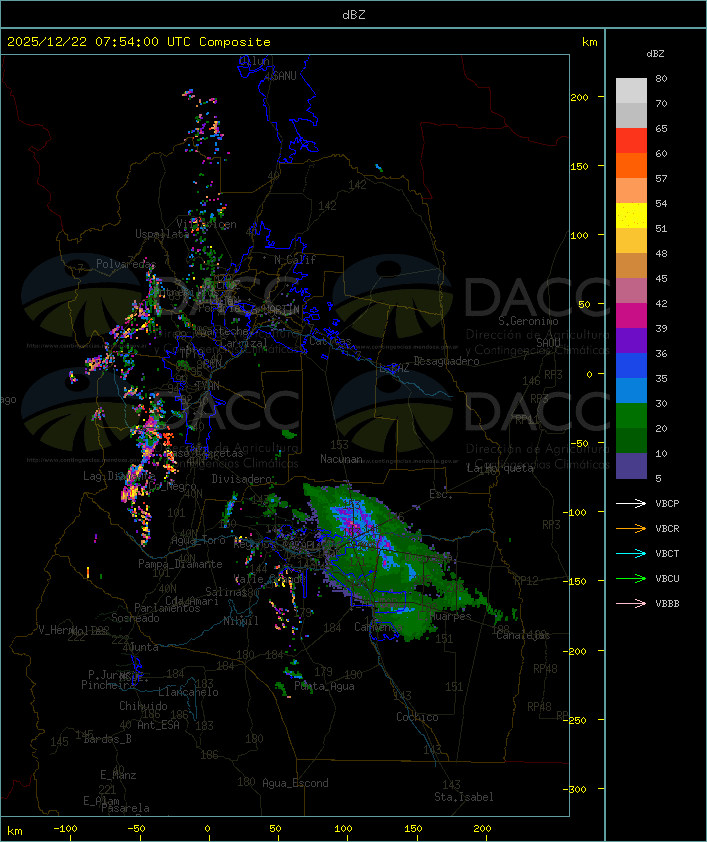Click the E_Manz map label

coord(118,775)
